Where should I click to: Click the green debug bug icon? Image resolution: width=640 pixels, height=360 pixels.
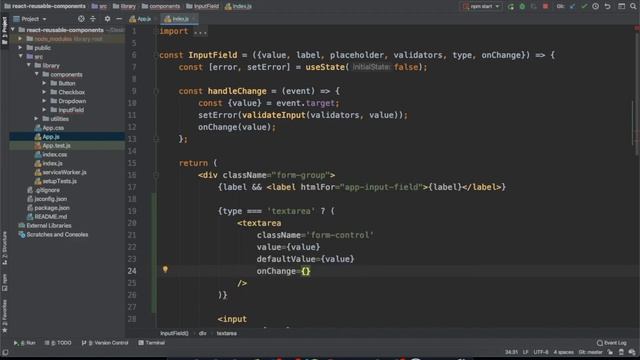(x=522, y=7)
